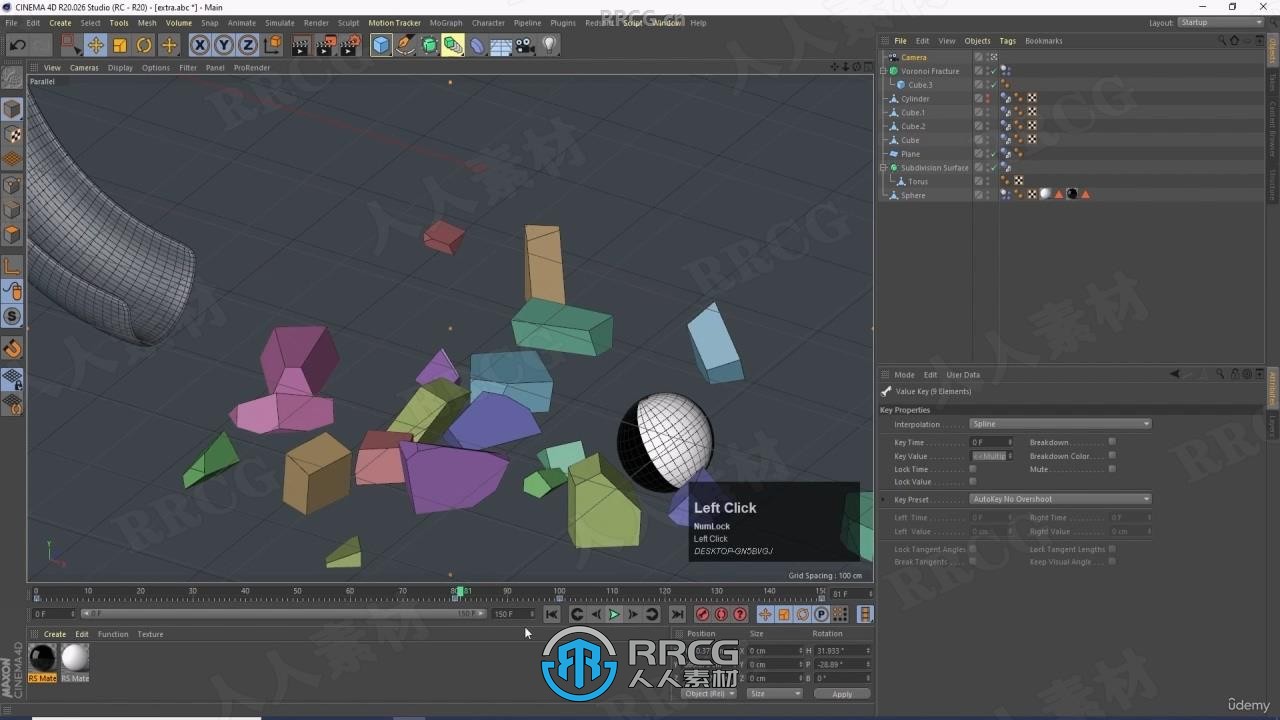Open the Snap settings S icon
The image size is (1280, 720).
[12, 316]
